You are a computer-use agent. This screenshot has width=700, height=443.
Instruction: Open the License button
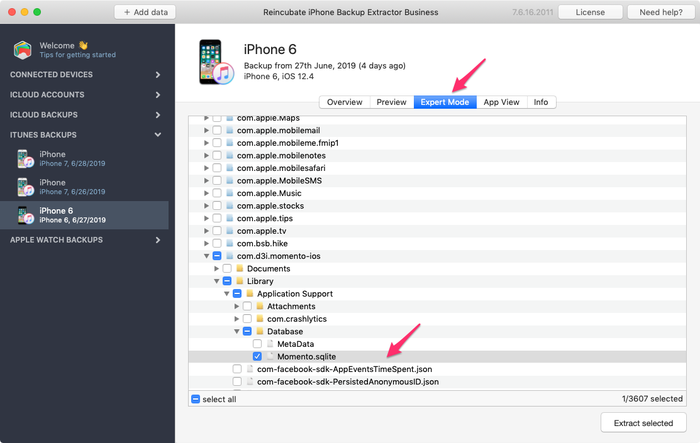(x=590, y=12)
